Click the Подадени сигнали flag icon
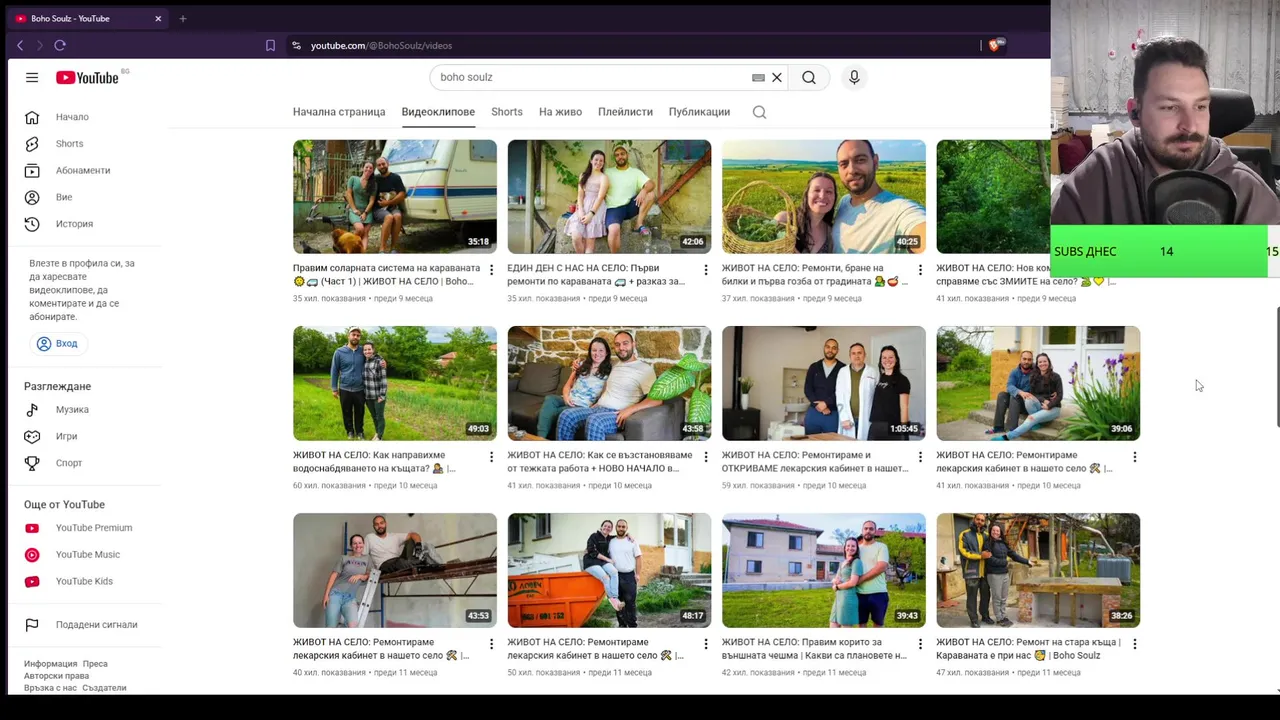 [x=32, y=625]
